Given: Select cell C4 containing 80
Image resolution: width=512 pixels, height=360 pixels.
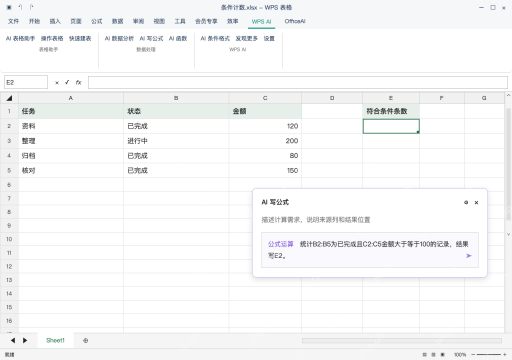Looking at the screenshot, I should click(x=265, y=156).
